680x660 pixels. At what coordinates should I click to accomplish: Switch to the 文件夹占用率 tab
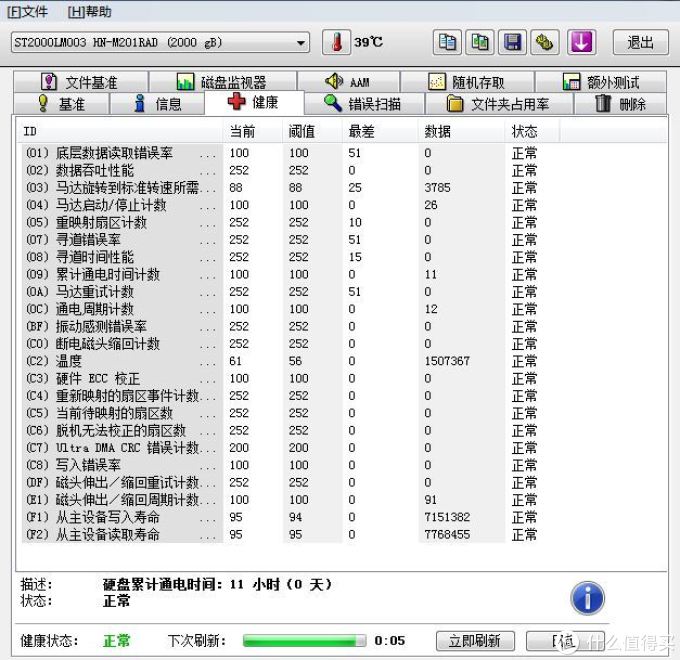499,104
